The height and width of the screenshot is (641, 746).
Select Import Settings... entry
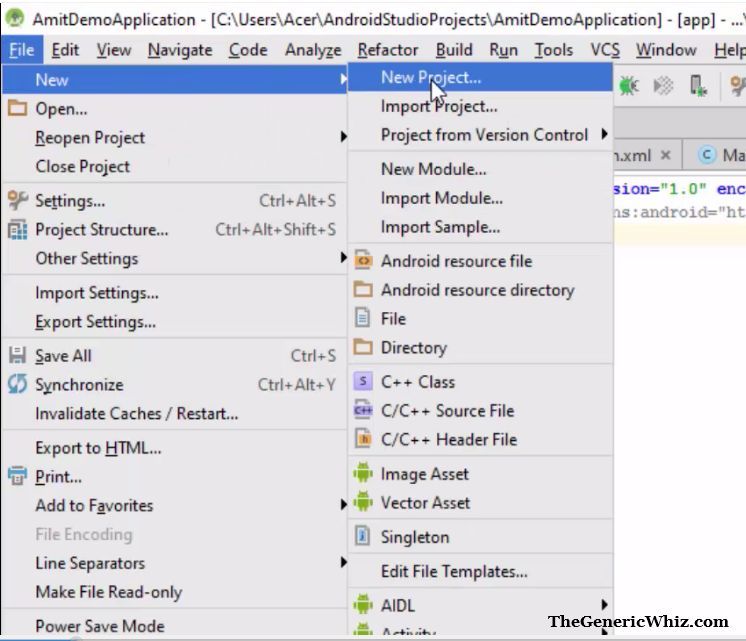tap(175, 292)
